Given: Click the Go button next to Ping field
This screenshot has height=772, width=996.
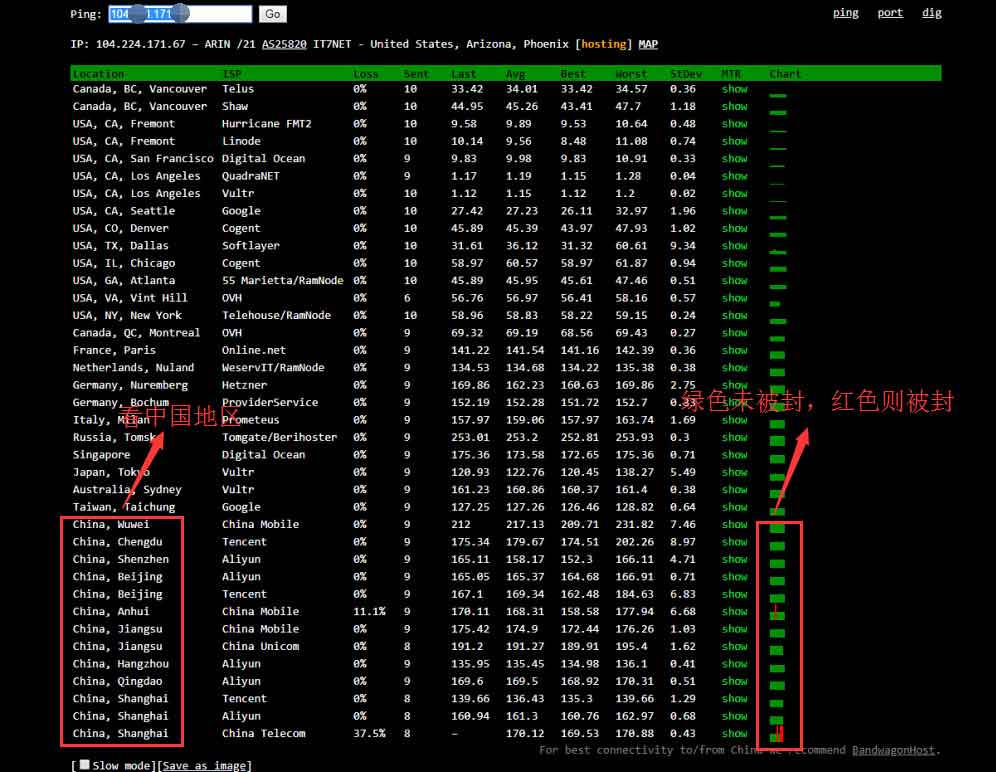Looking at the screenshot, I should pyautogui.click(x=273, y=14).
